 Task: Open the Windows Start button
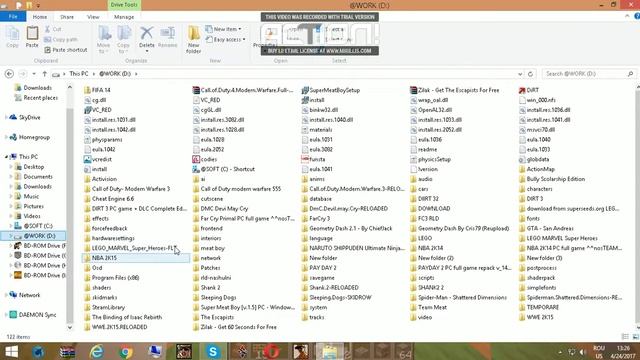click(11, 351)
